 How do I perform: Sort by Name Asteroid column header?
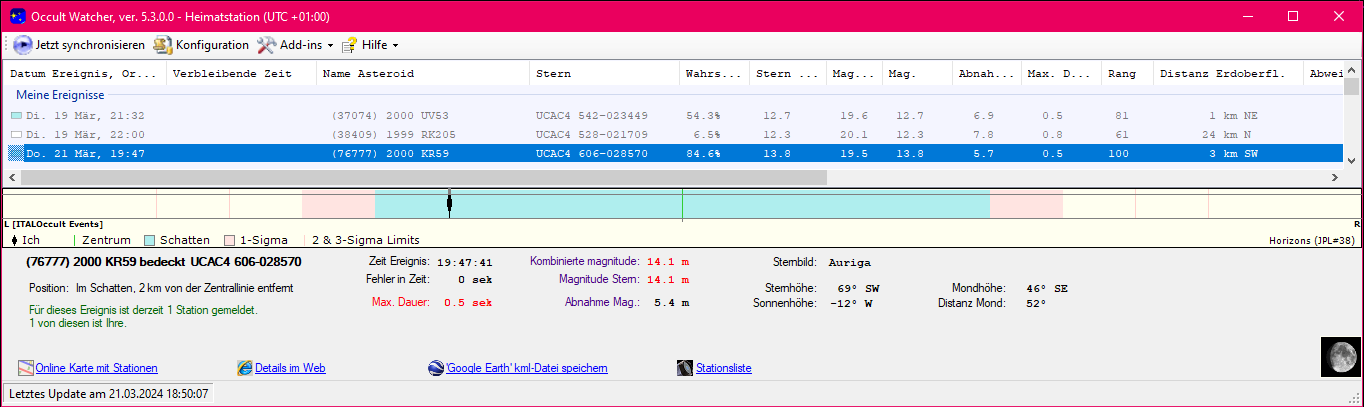(x=368, y=74)
